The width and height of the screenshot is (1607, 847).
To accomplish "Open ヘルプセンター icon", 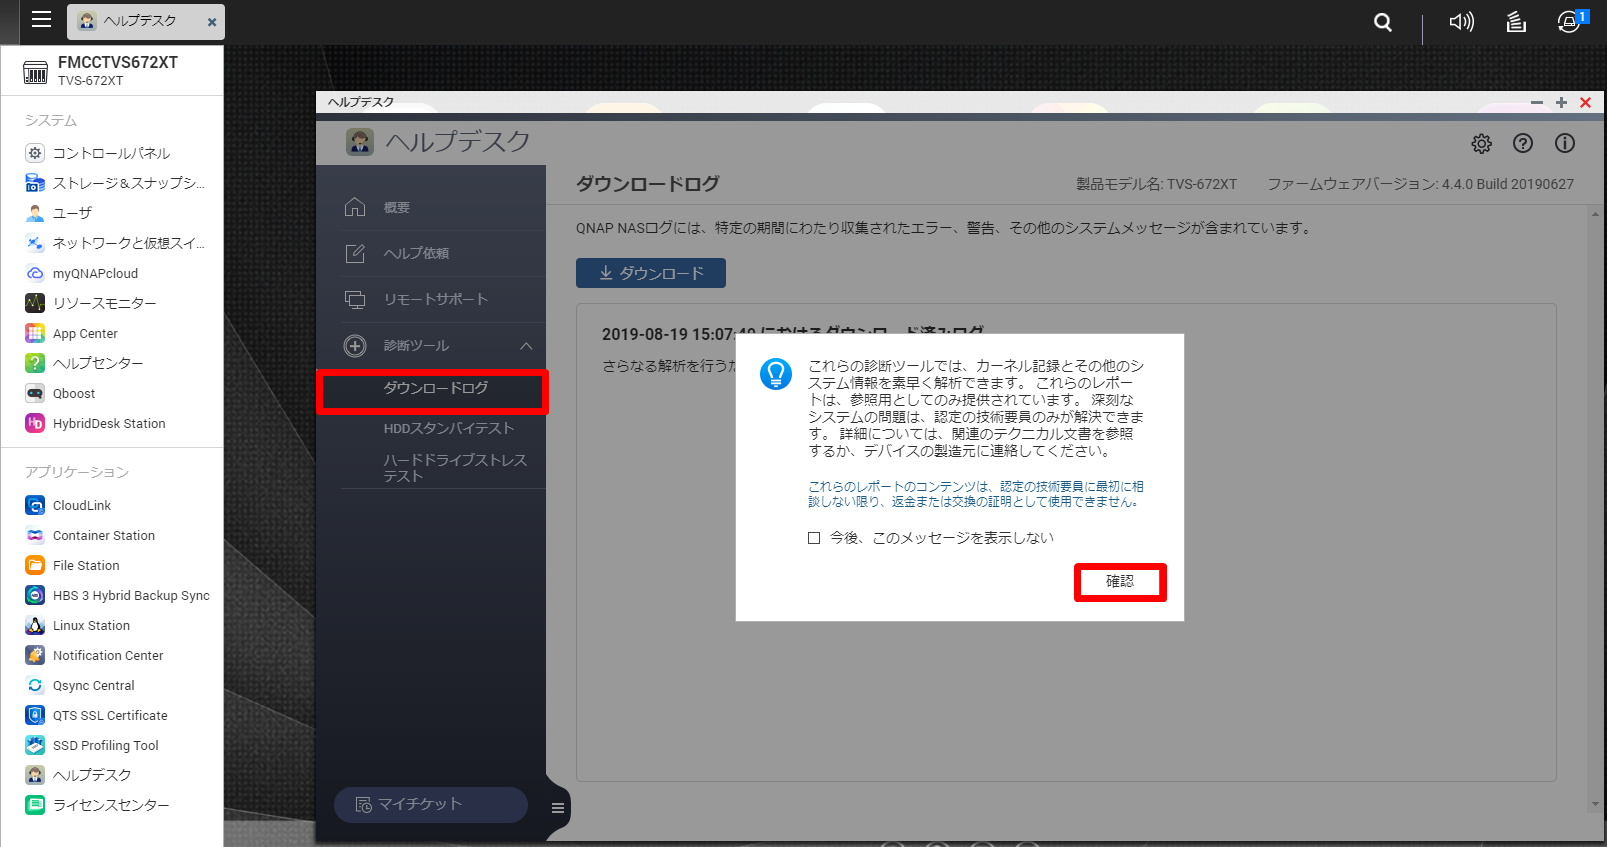I will point(35,363).
